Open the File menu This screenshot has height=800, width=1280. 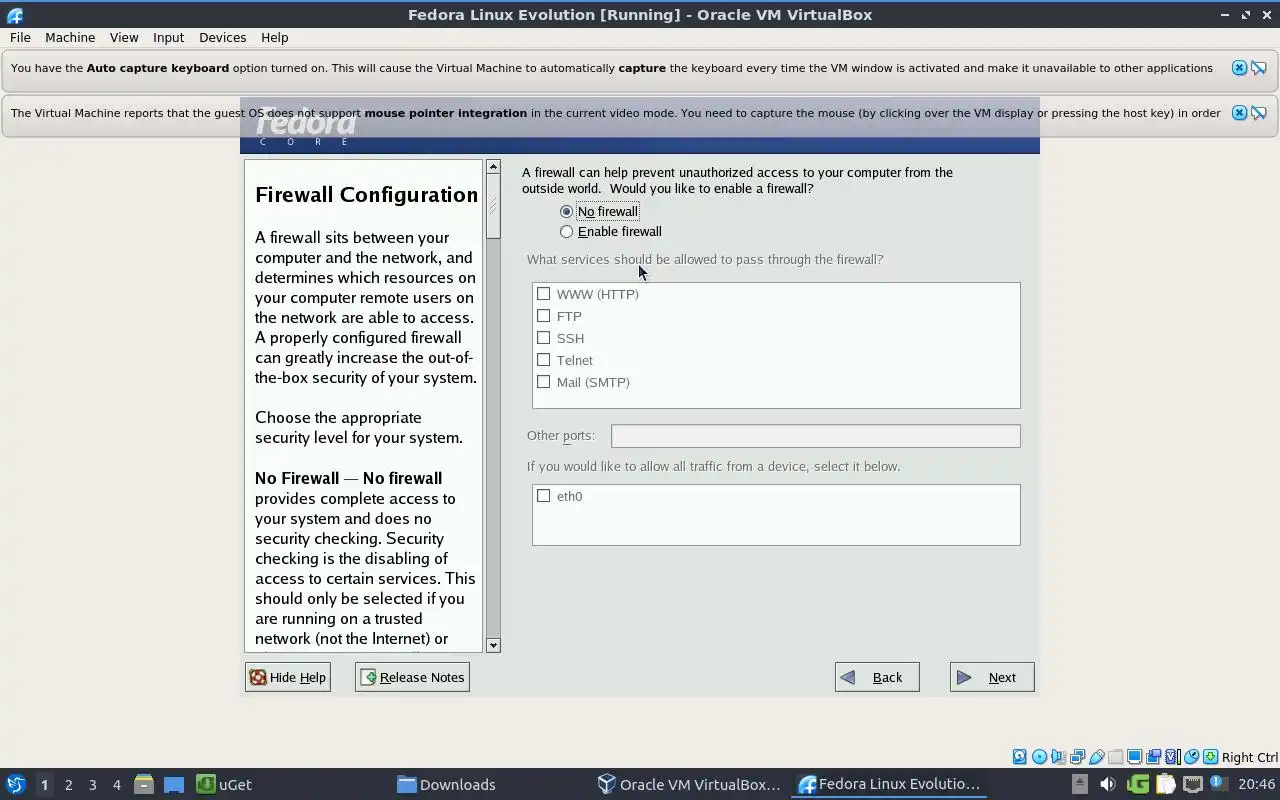coord(20,37)
